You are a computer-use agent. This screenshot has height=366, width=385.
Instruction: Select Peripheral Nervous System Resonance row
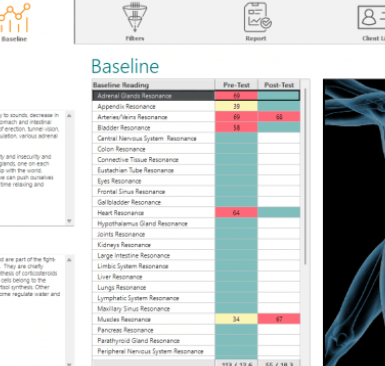tap(196, 351)
